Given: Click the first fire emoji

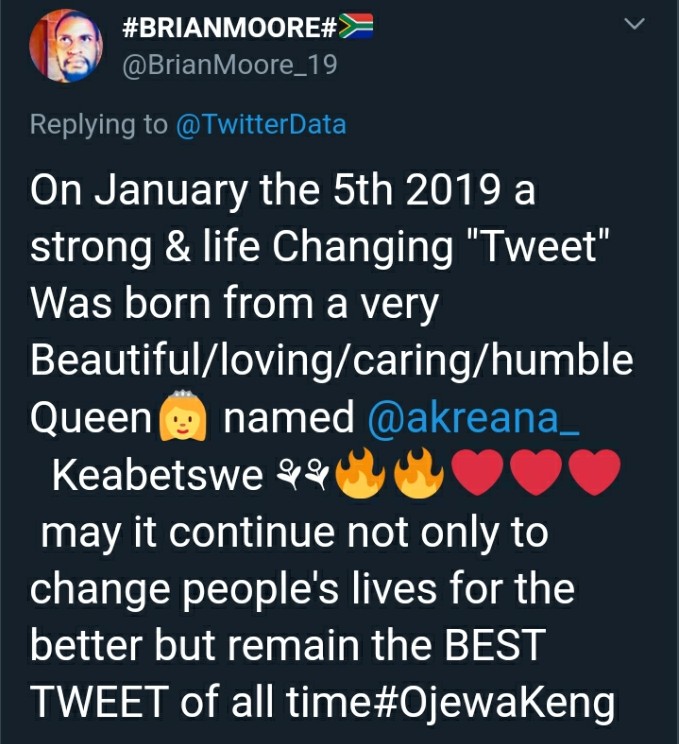Looking at the screenshot, I should 360,473.
